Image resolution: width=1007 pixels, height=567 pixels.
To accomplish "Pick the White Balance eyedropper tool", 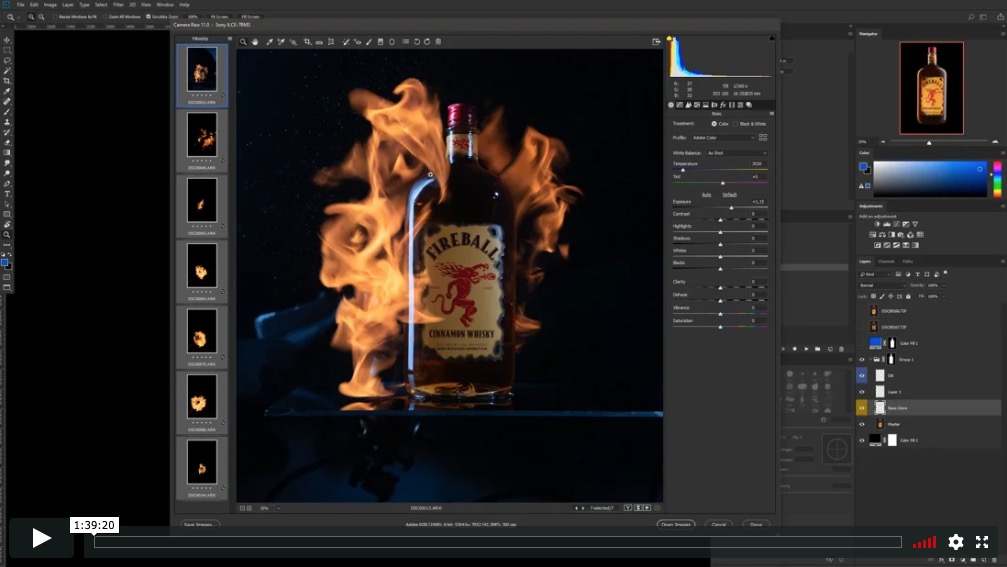I will point(269,42).
